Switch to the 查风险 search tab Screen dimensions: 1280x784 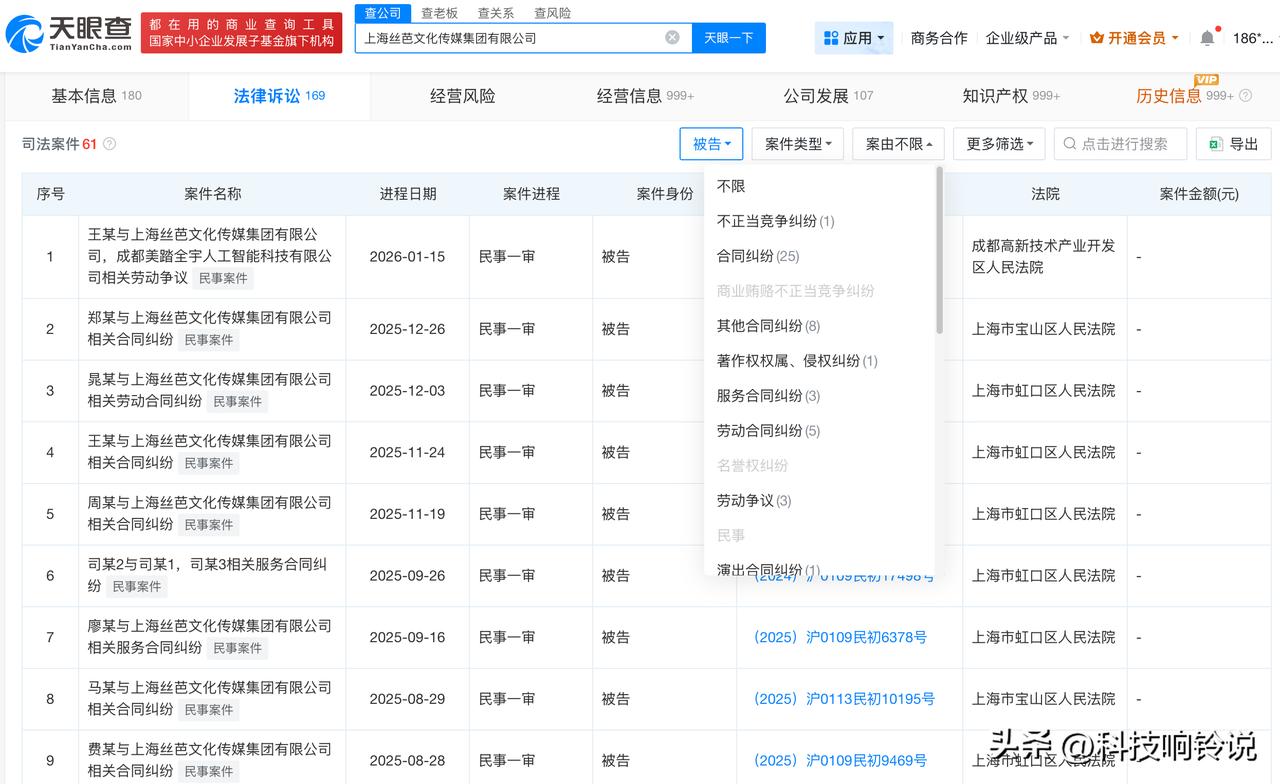pyautogui.click(x=552, y=13)
